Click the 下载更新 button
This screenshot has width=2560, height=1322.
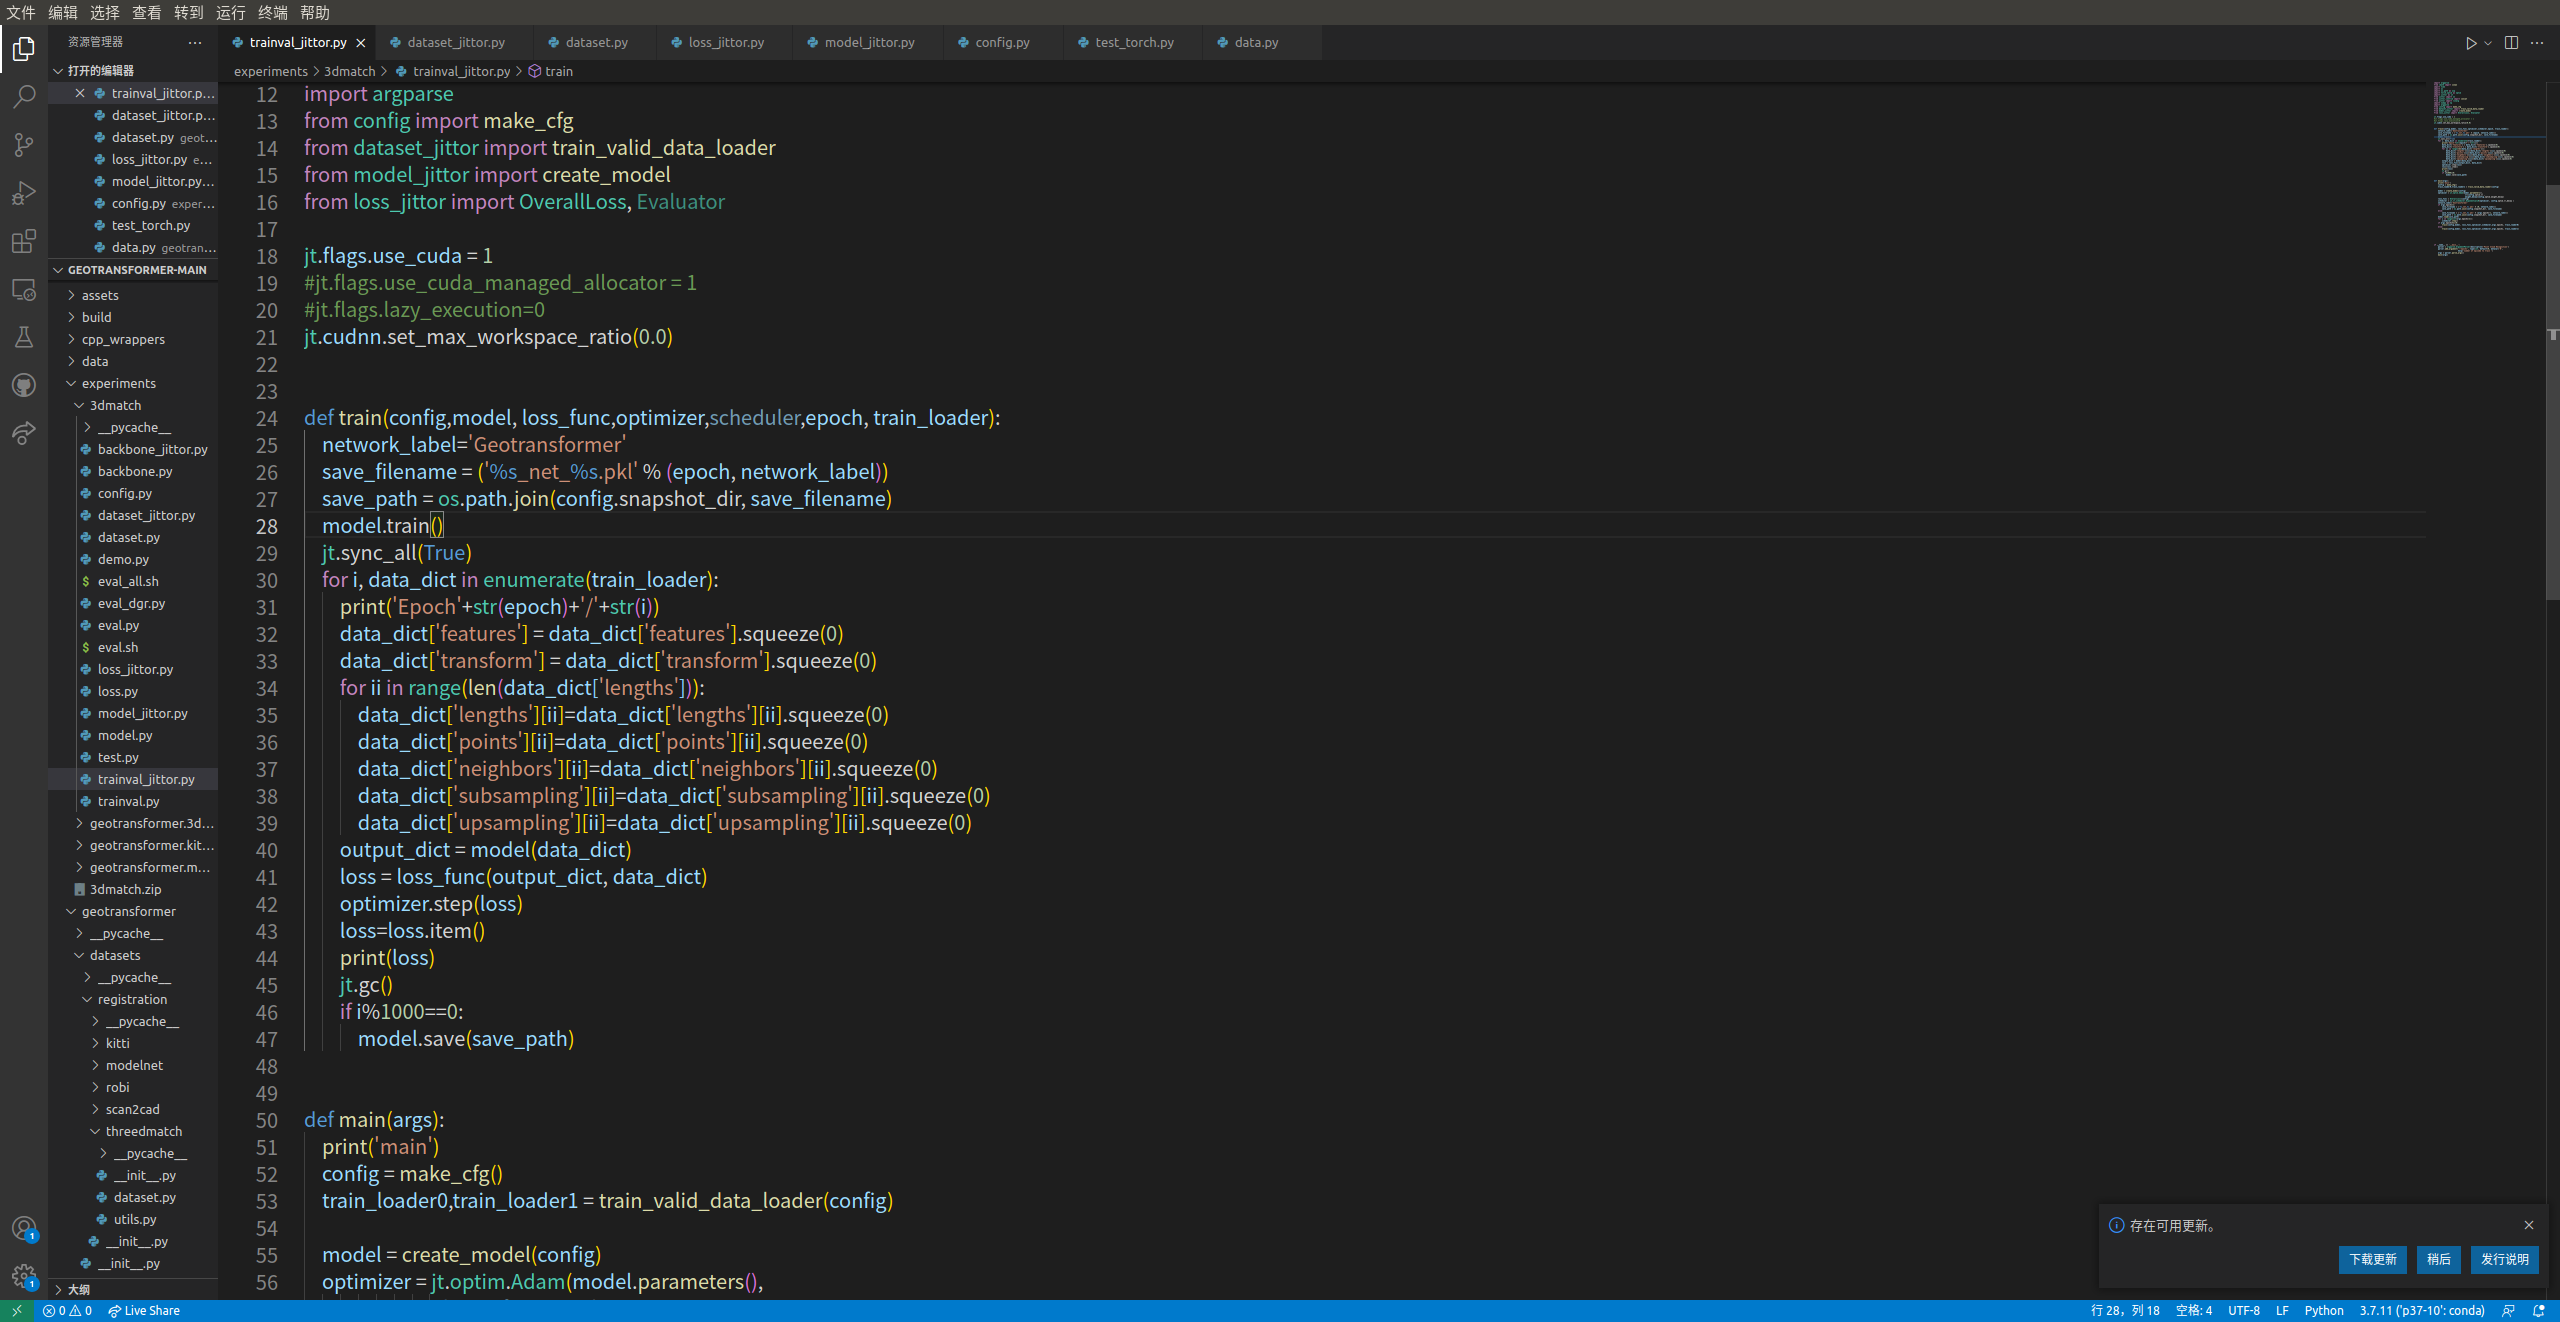point(2372,1259)
